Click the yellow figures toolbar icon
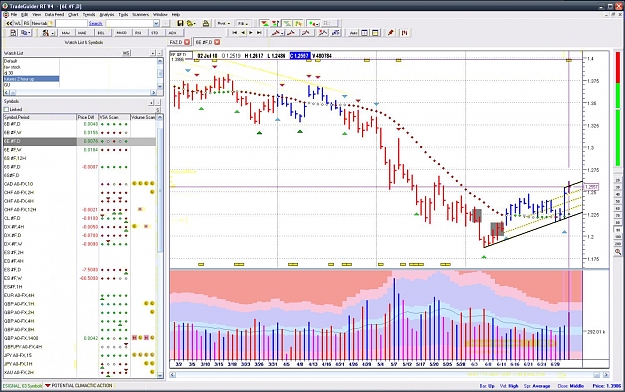Screen dimensions: 625x392 (298, 24)
